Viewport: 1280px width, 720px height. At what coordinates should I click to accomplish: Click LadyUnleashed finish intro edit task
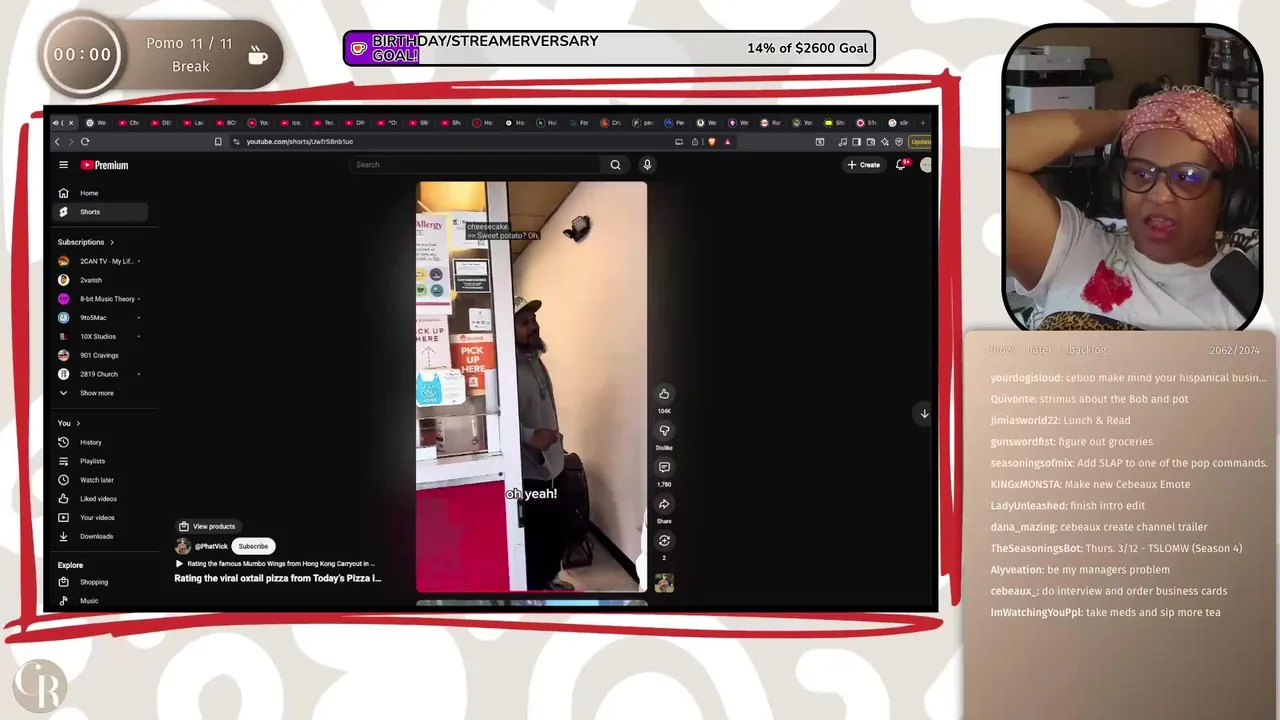coord(1067,506)
